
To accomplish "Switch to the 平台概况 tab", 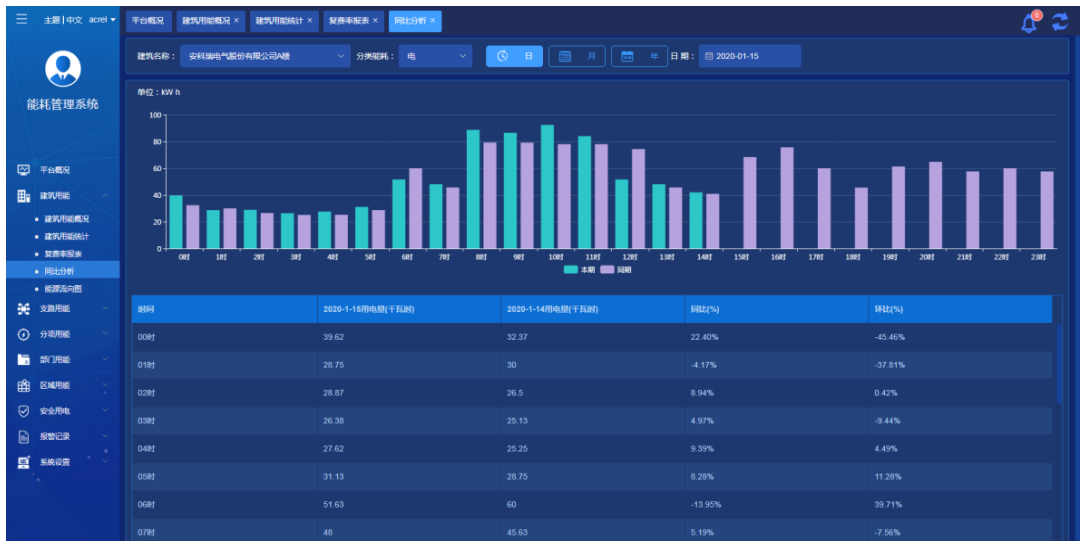I will [148, 20].
